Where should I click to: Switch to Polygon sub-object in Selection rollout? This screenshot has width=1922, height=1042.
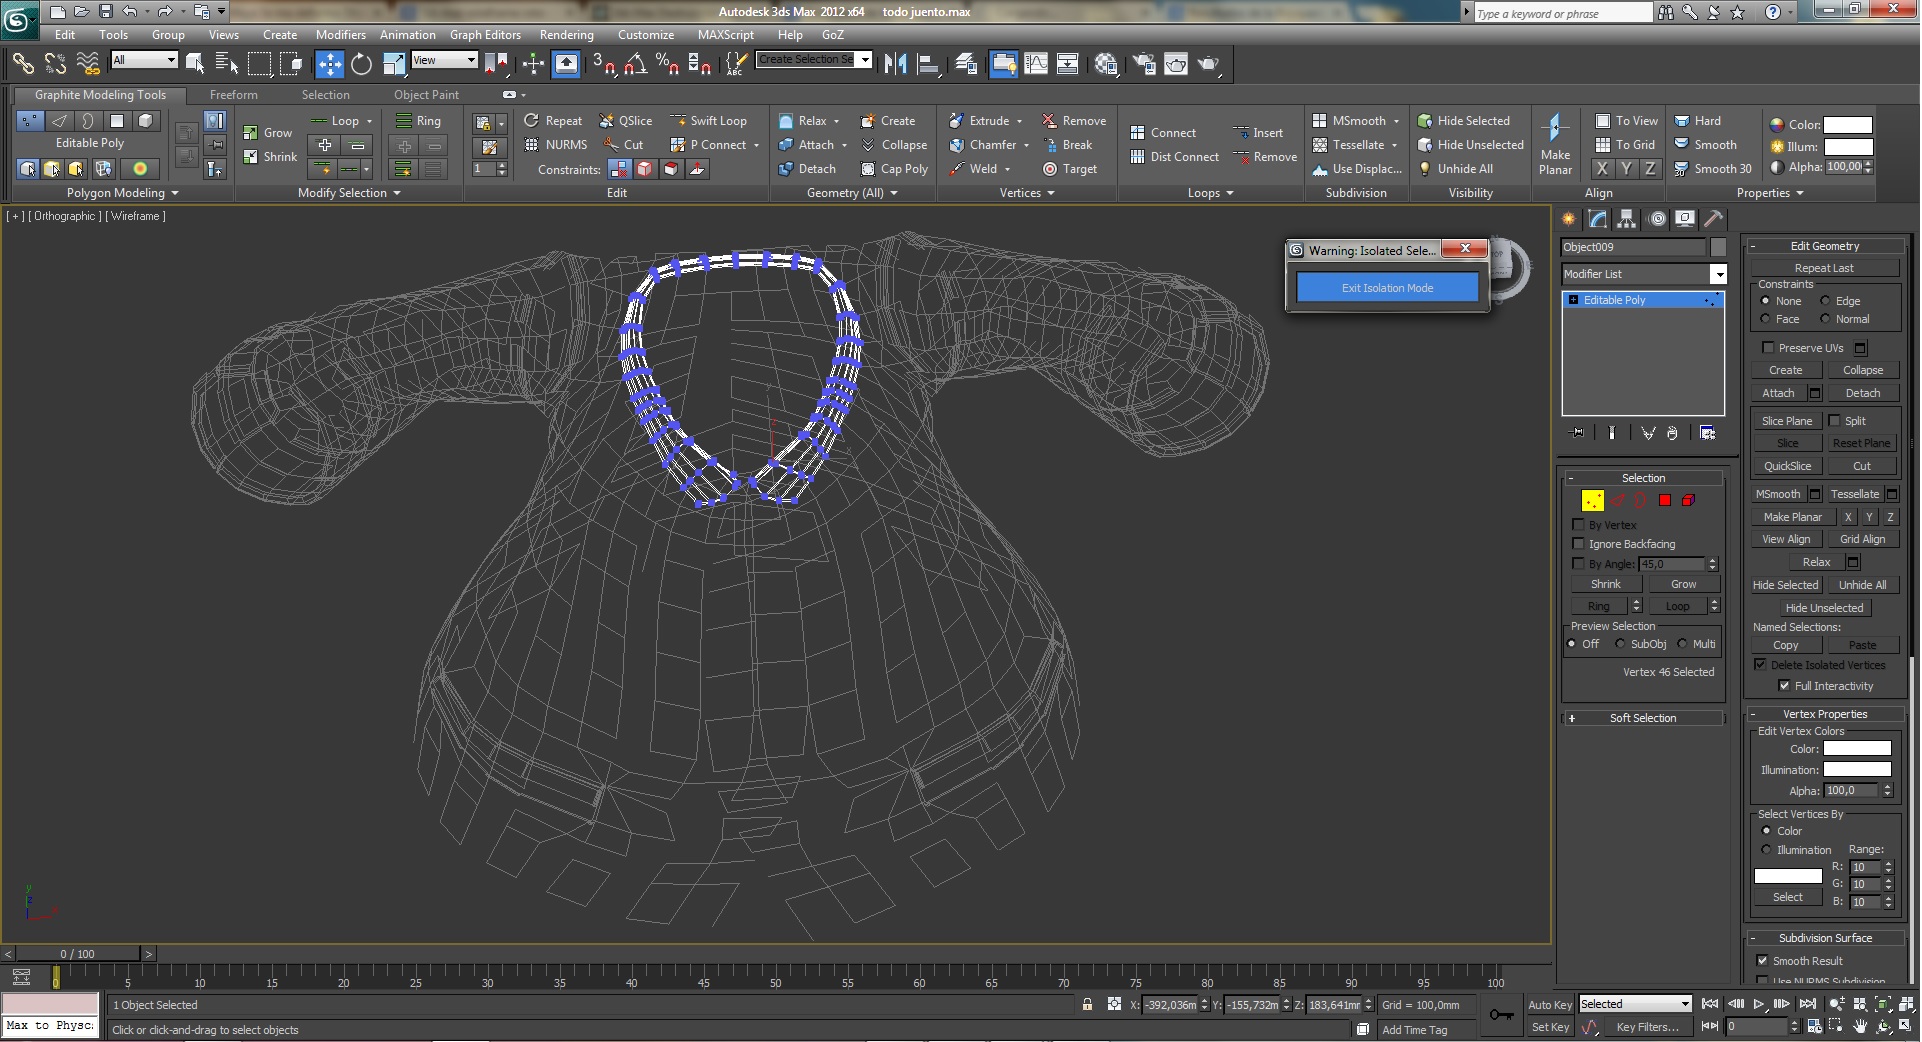point(1665,501)
